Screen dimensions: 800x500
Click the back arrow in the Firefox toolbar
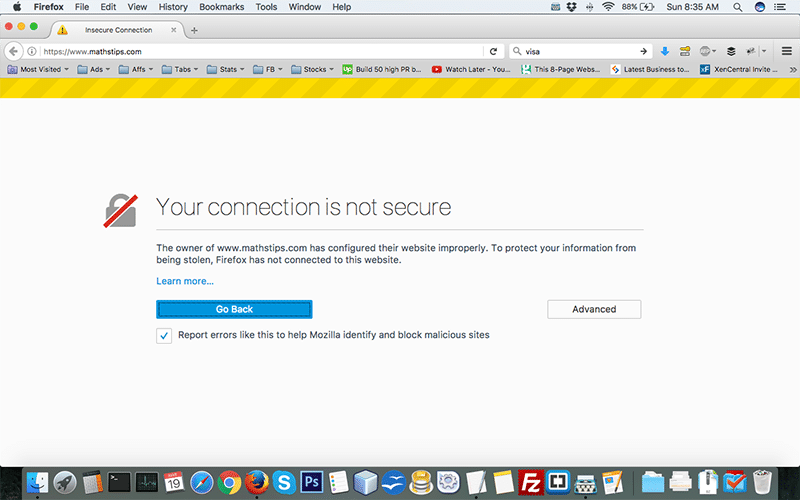(14, 51)
